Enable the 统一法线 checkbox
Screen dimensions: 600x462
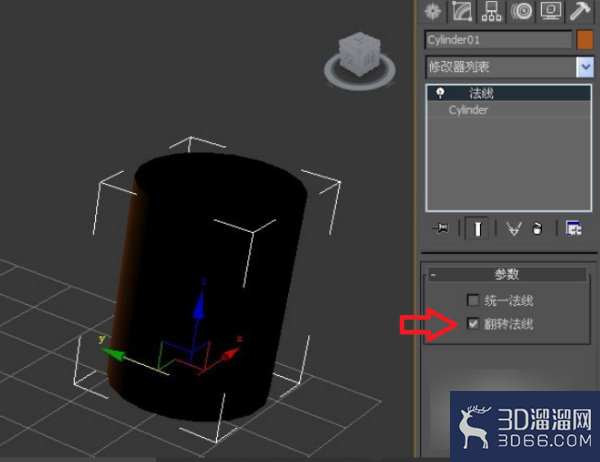point(473,300)
